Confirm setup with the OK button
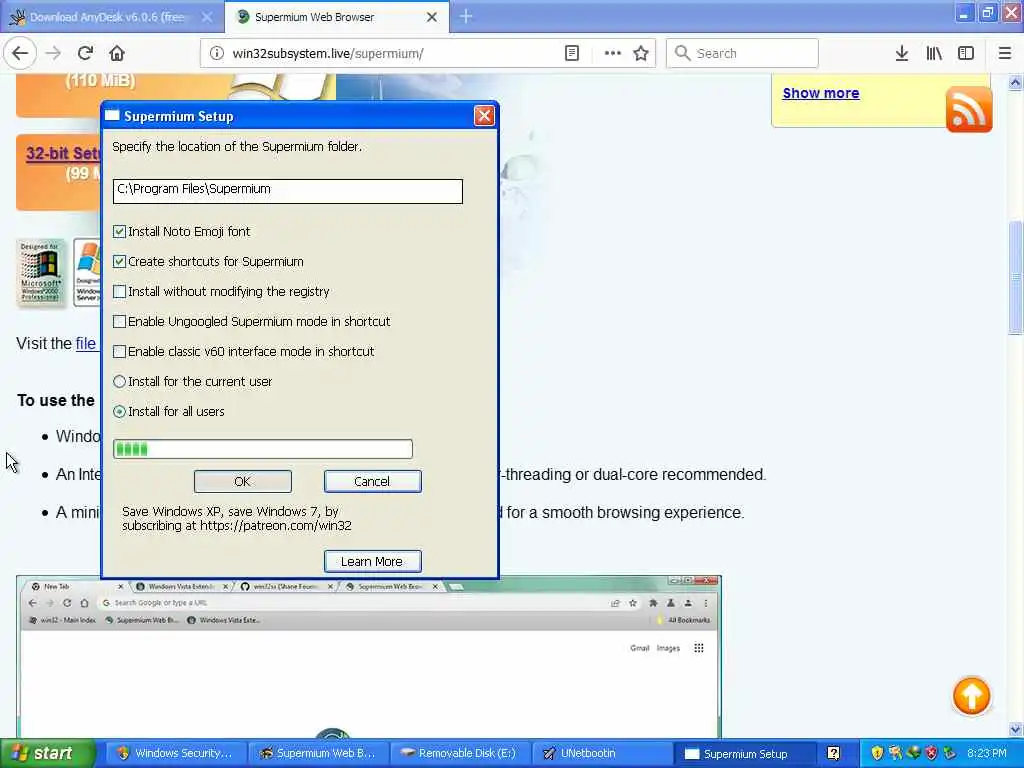The image size is (1024, 768). (242, 481)
